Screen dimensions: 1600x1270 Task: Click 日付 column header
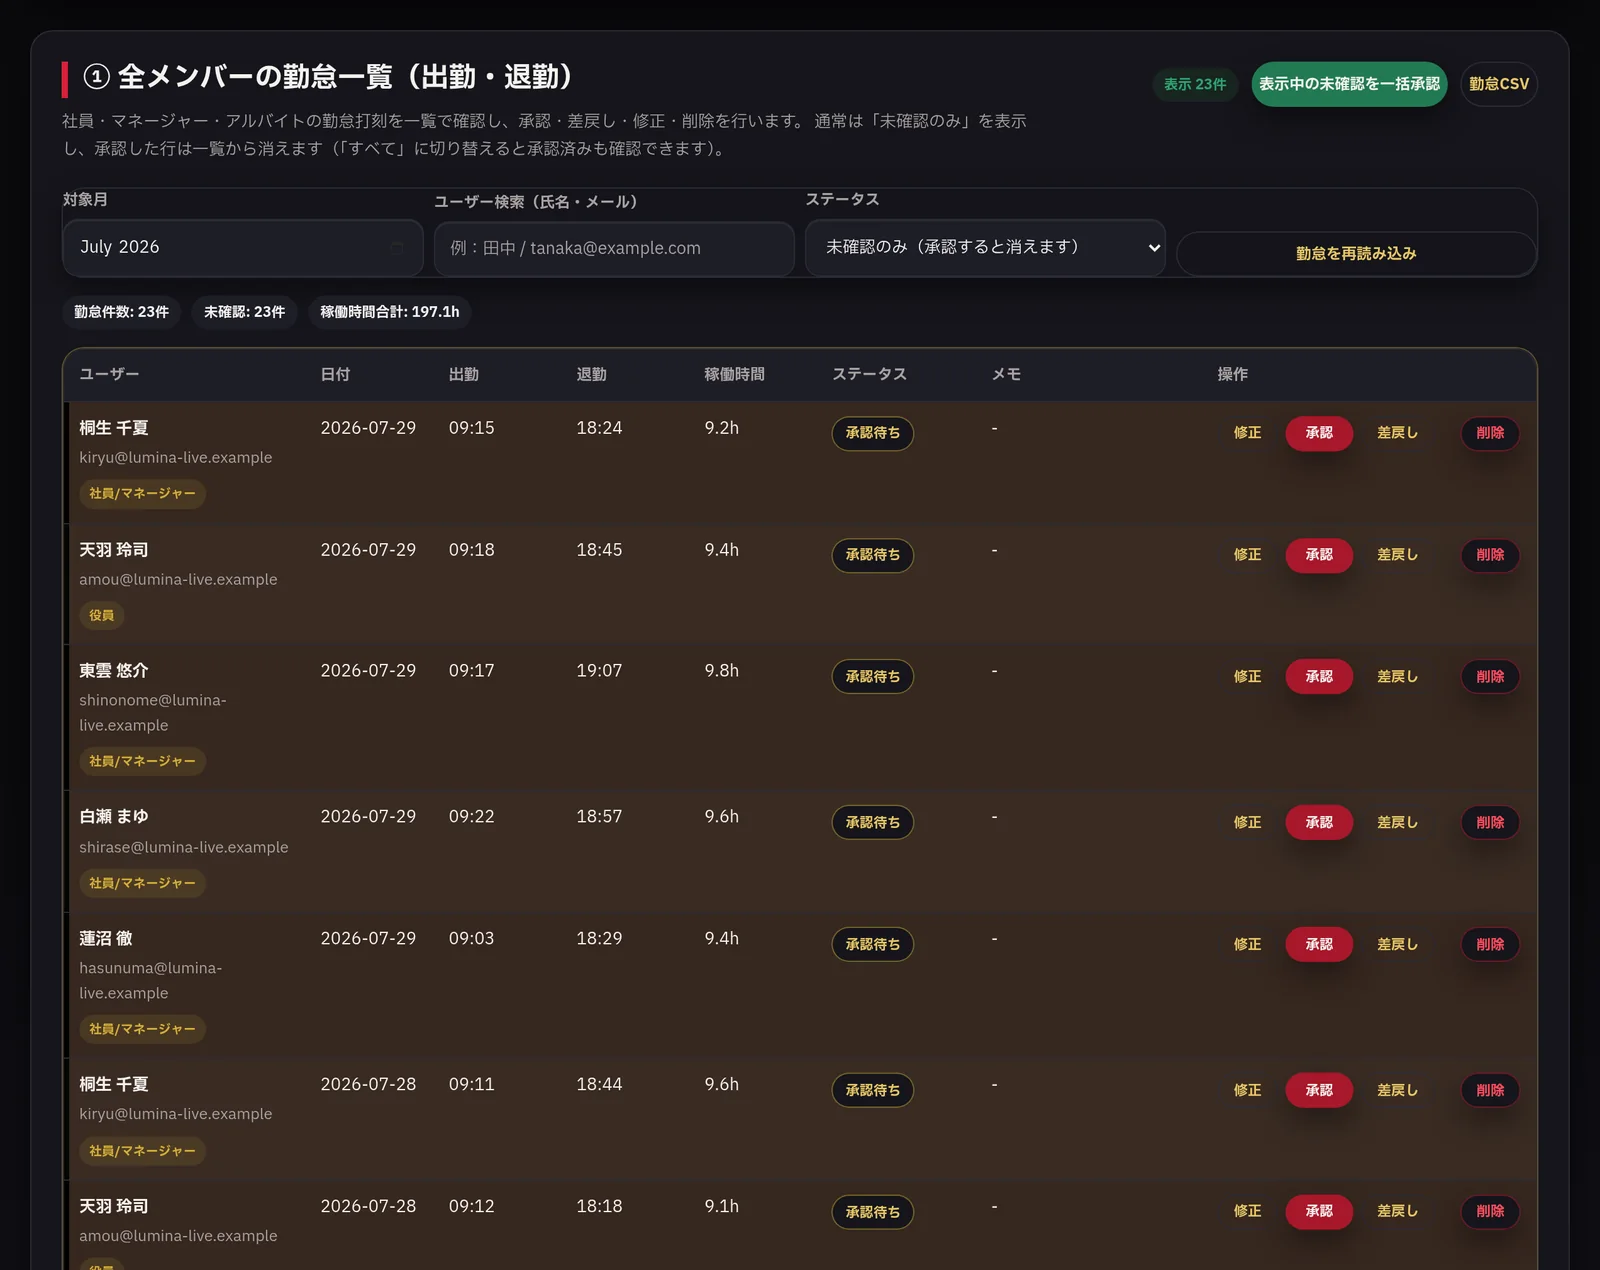click(x=335, y=375)
